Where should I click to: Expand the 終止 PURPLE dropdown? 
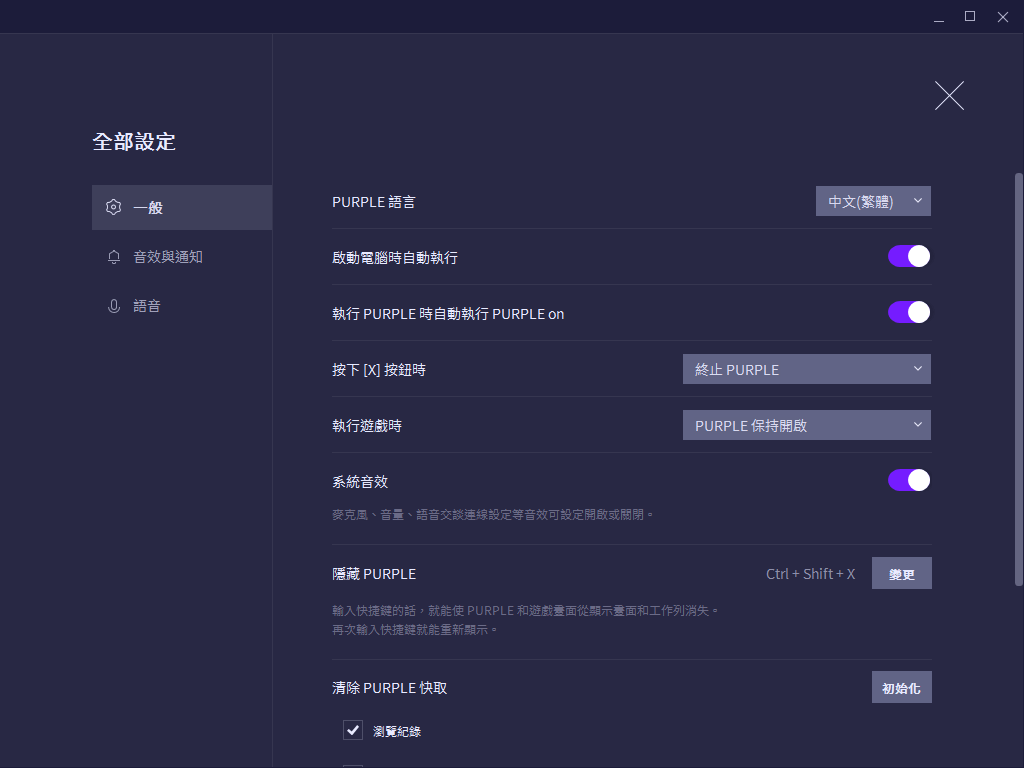tap(806, 368)
